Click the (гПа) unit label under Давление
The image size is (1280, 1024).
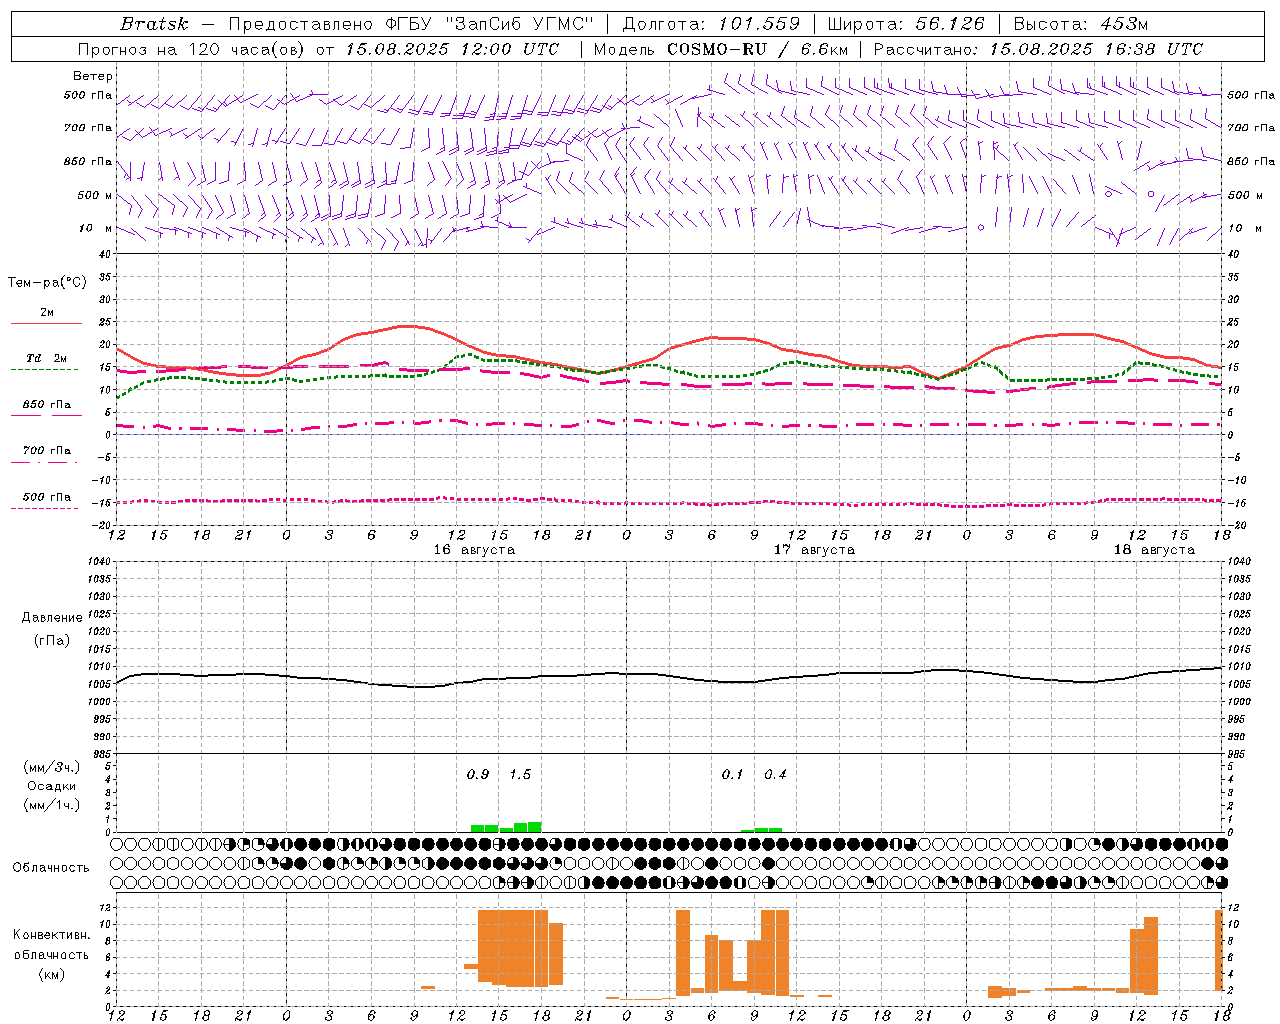click(52, 641)
